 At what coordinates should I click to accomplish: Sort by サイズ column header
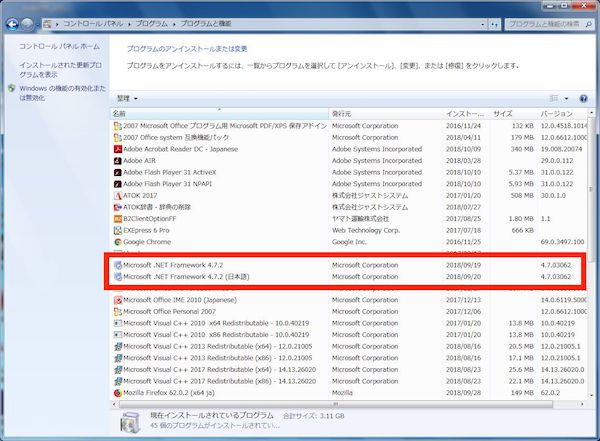click(x=514, y=114)
